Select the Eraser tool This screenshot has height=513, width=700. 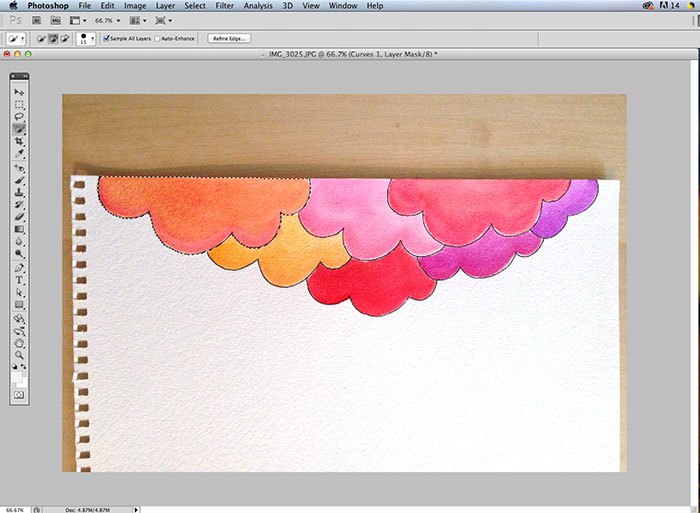(19, 217)
